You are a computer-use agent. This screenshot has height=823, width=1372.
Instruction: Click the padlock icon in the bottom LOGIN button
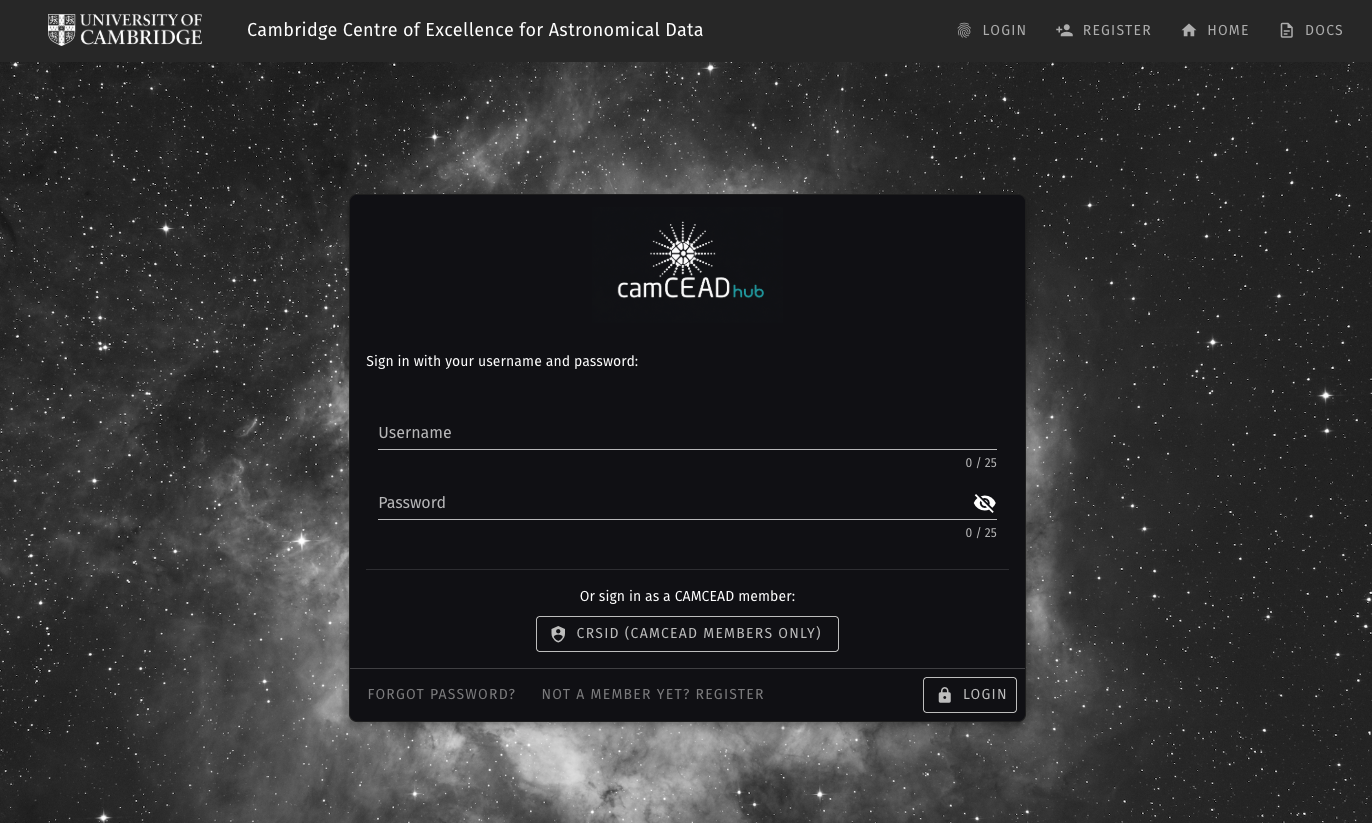[x=944, y=695]
